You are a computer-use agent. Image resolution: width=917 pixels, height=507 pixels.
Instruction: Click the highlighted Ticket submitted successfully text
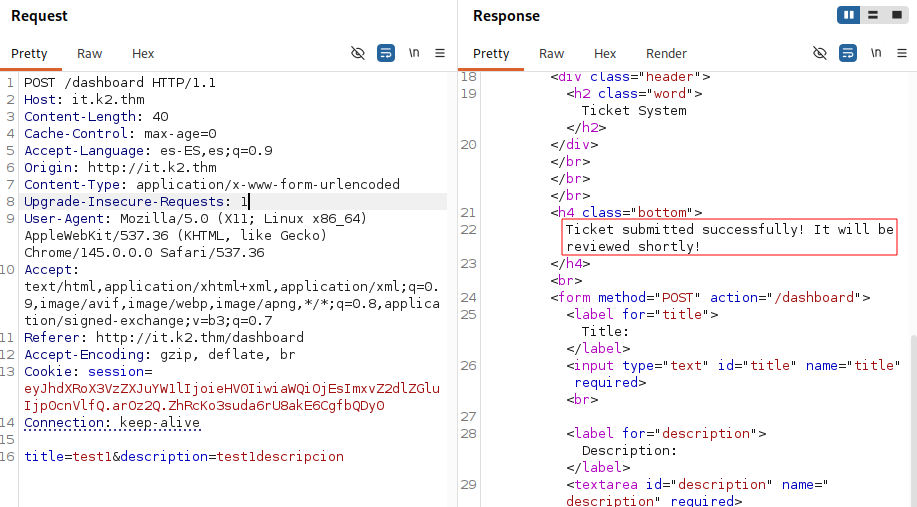729,237
